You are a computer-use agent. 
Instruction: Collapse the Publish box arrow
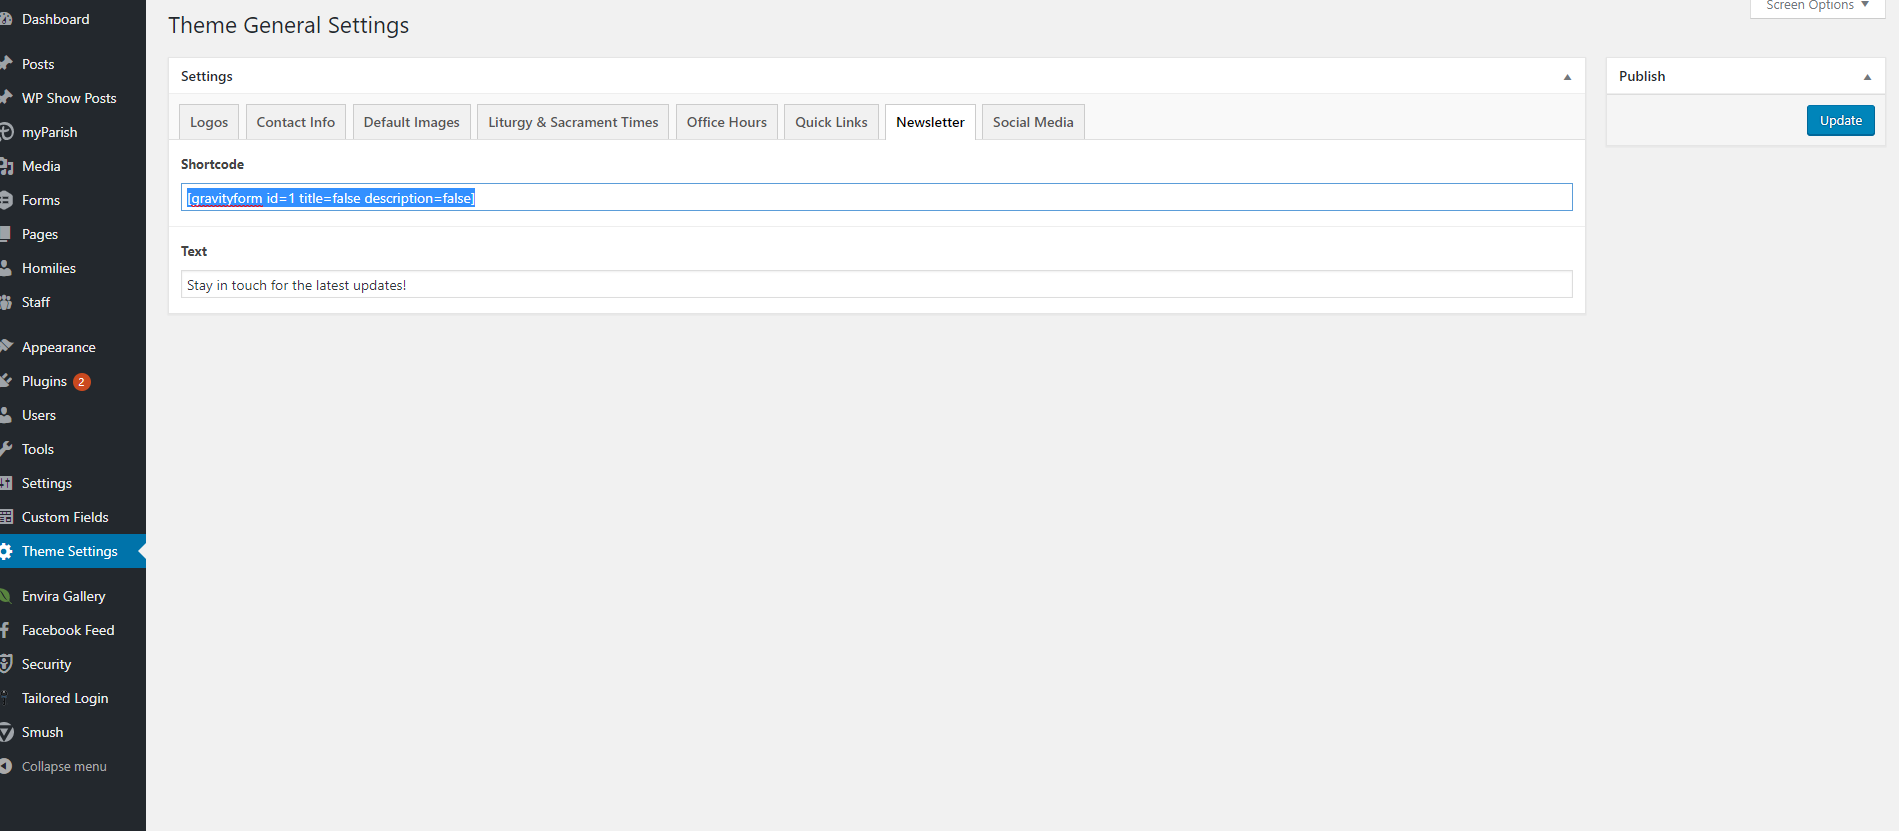(x=1867, y=77)
